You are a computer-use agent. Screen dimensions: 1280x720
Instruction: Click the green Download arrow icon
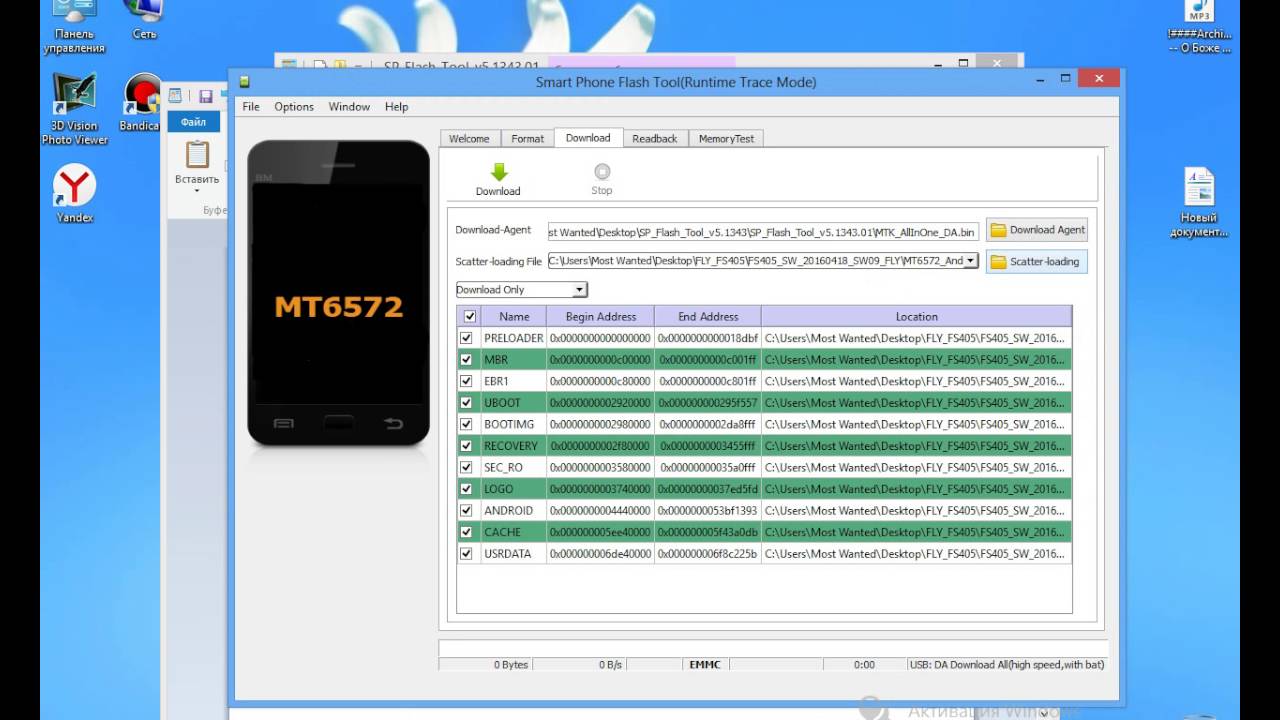pos(498,172)
